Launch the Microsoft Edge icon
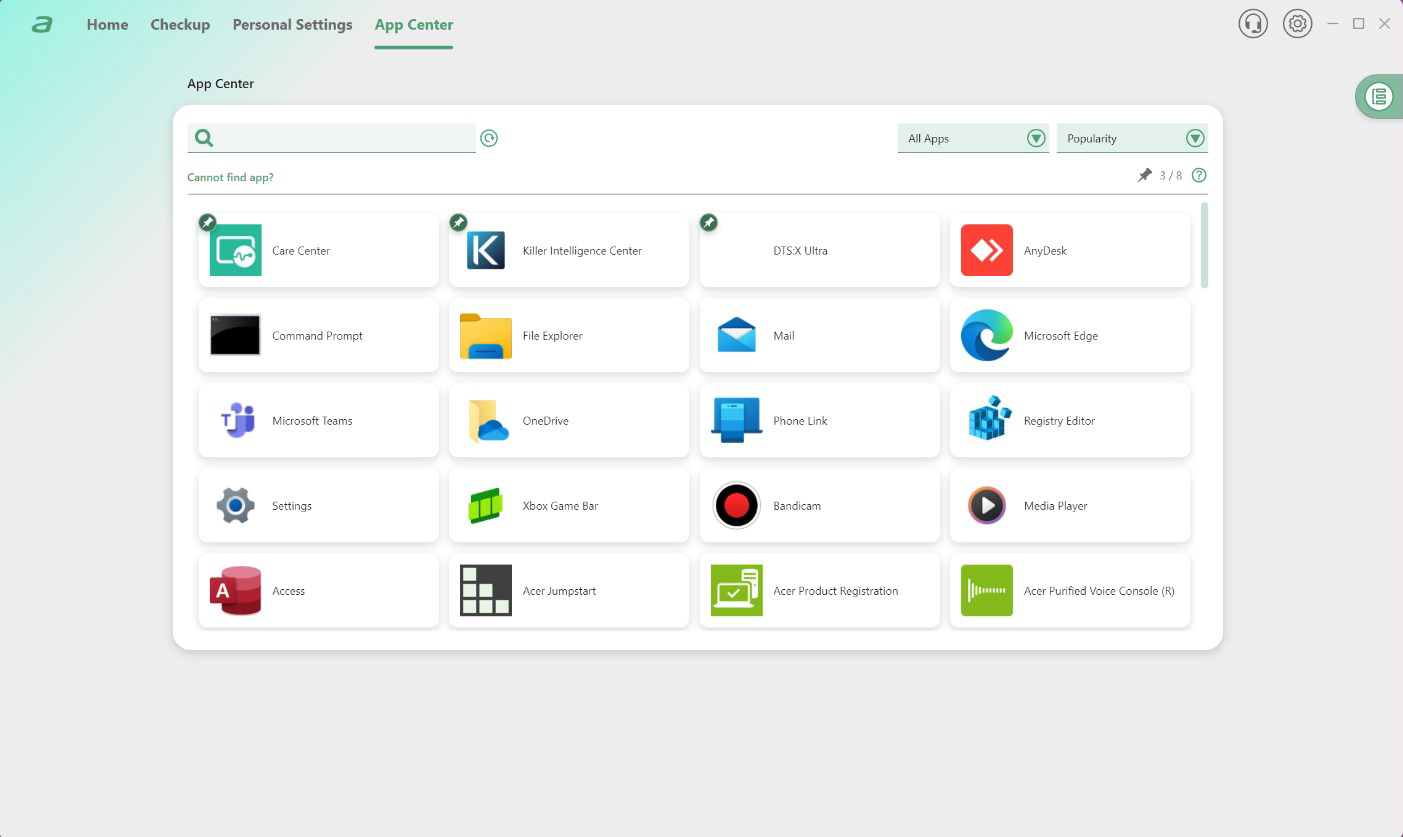The image size is (1403, 837). tap(986, 335)
